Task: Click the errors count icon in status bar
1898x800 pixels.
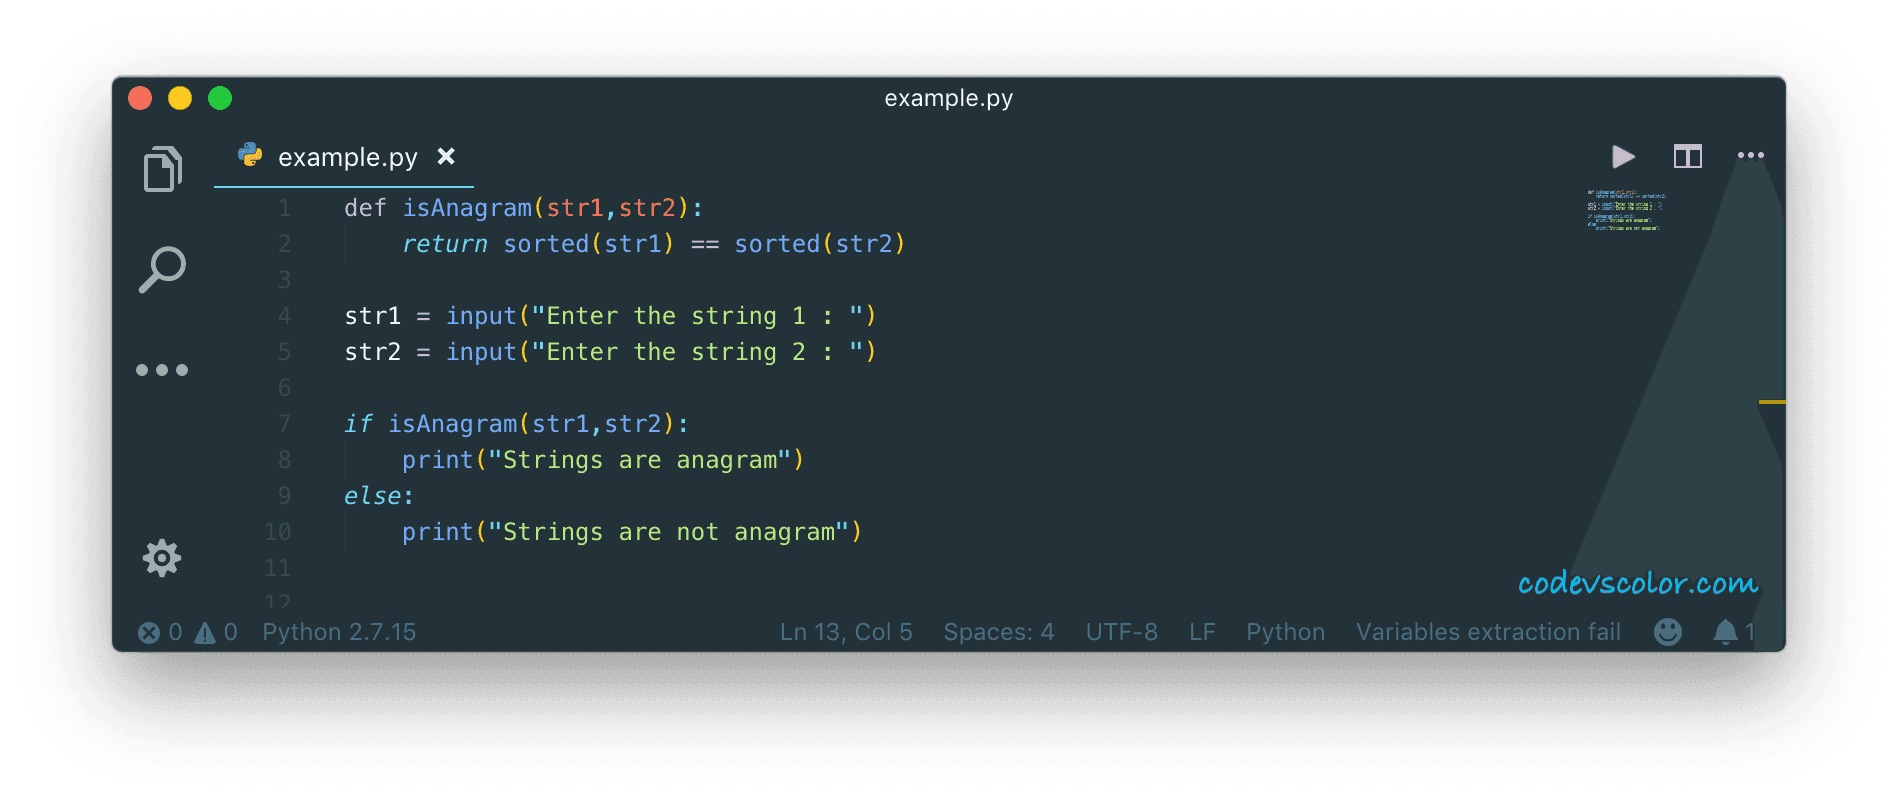Action: (148, 632)
